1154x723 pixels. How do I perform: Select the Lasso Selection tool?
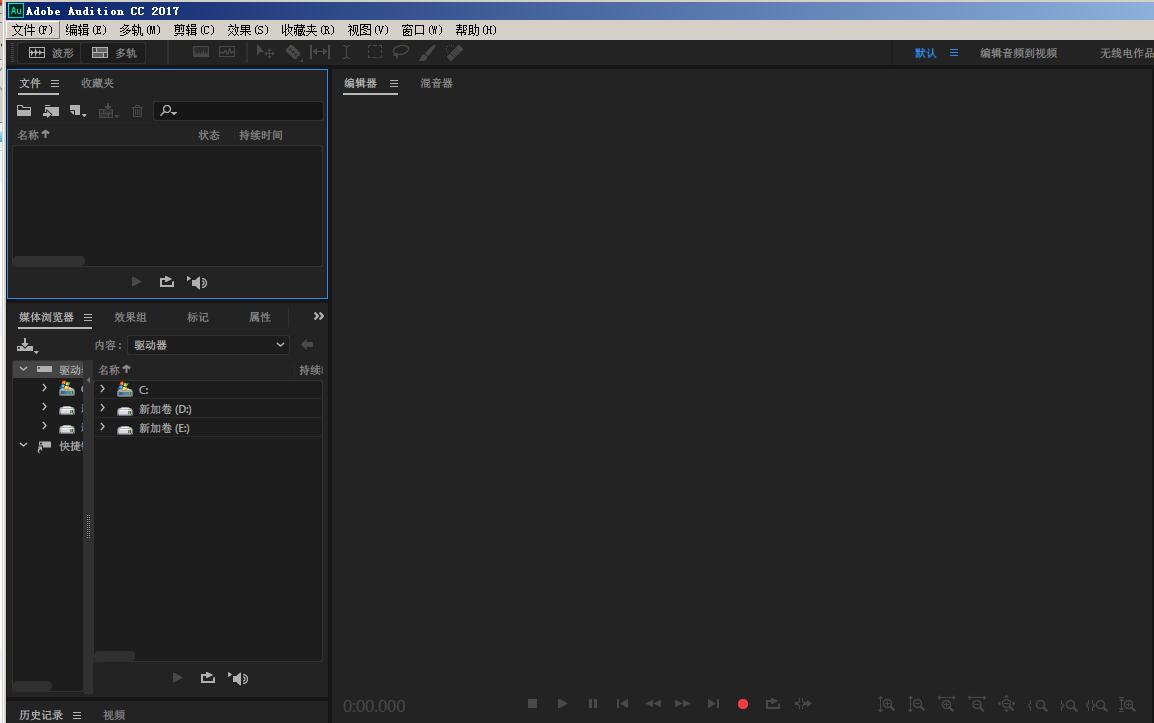tap(401, 52)
